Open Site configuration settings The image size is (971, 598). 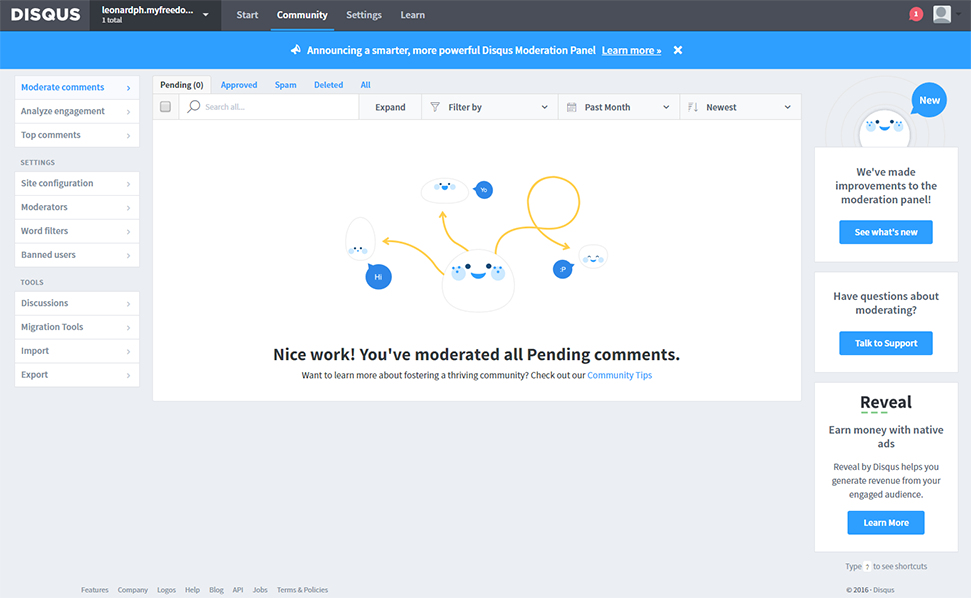[77, 183]
